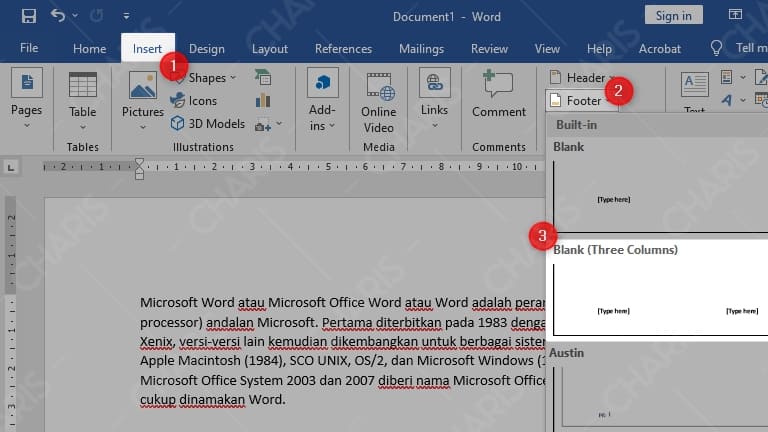Click the 3D Models cube icon
This screenshot has height=432, width=768.
pos(177,123)
